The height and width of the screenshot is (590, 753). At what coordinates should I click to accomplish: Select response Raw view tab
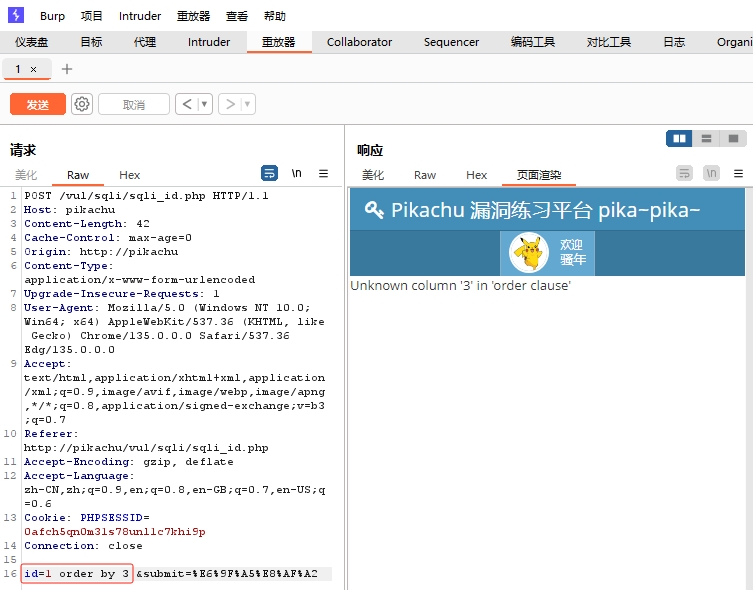point(425,175)
